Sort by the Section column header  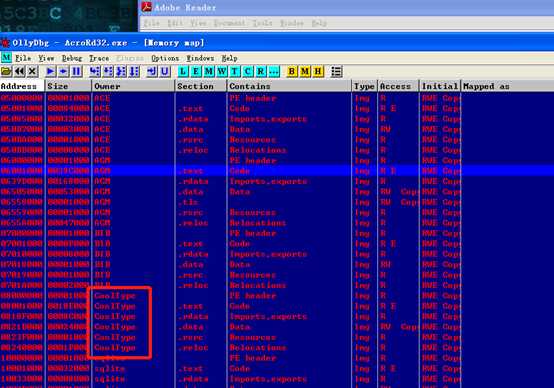pos(201,86)
